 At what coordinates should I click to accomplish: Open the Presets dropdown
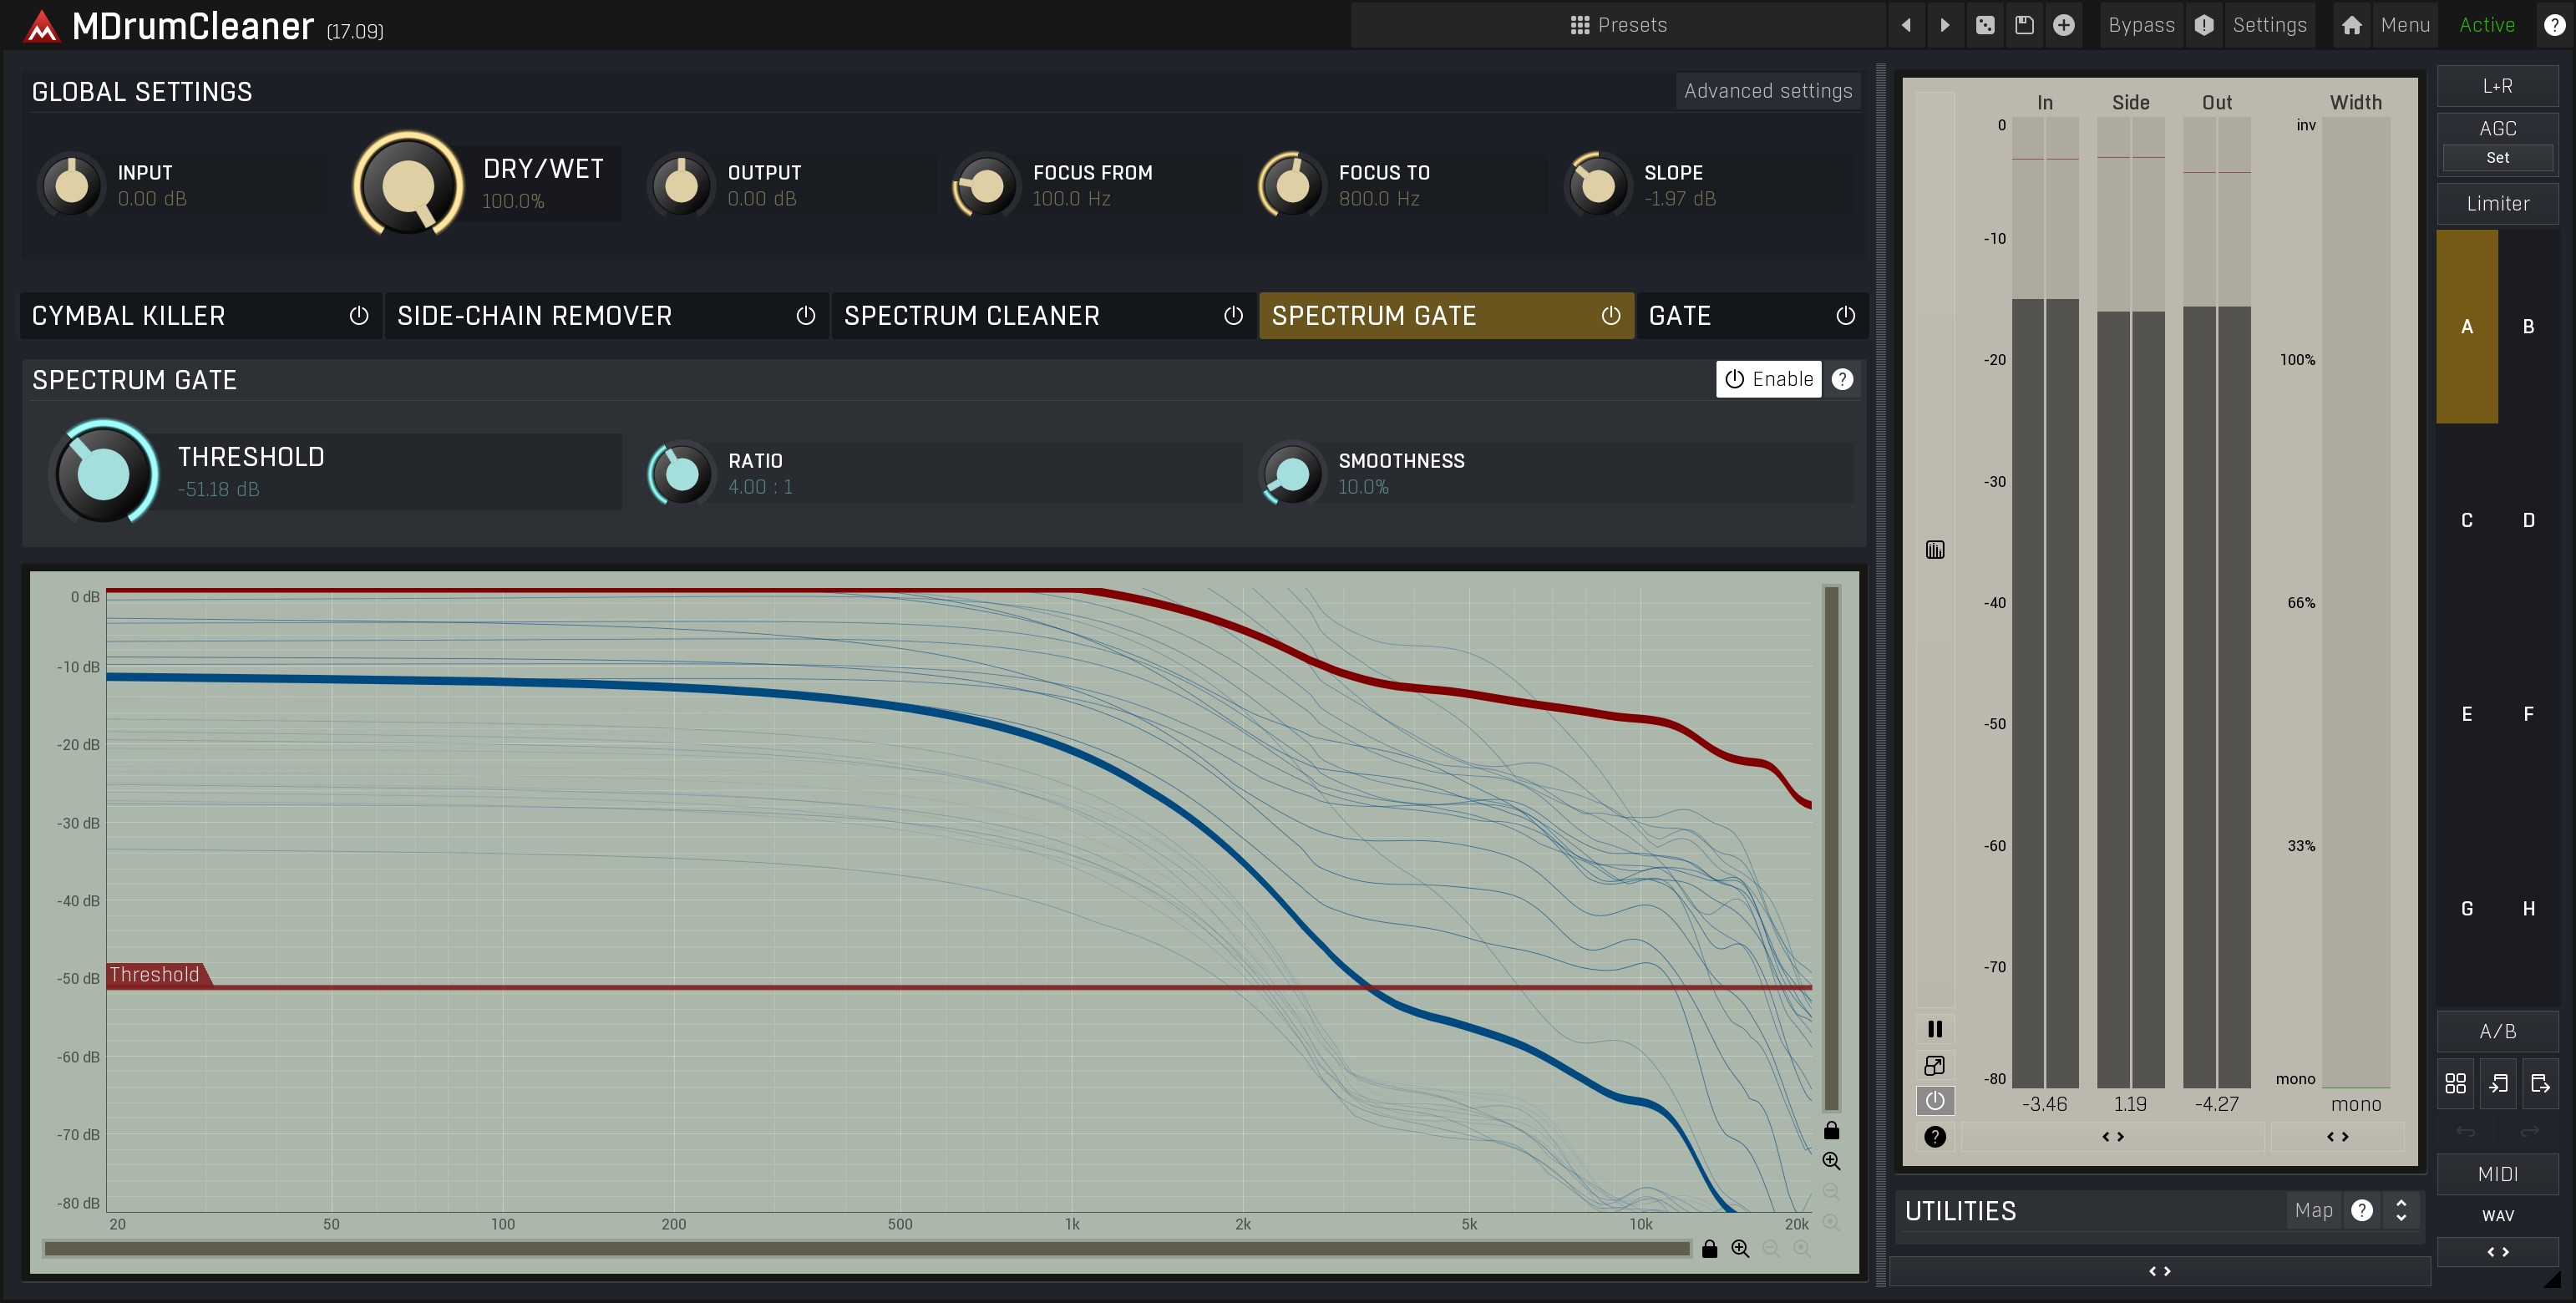[1618, 25]
